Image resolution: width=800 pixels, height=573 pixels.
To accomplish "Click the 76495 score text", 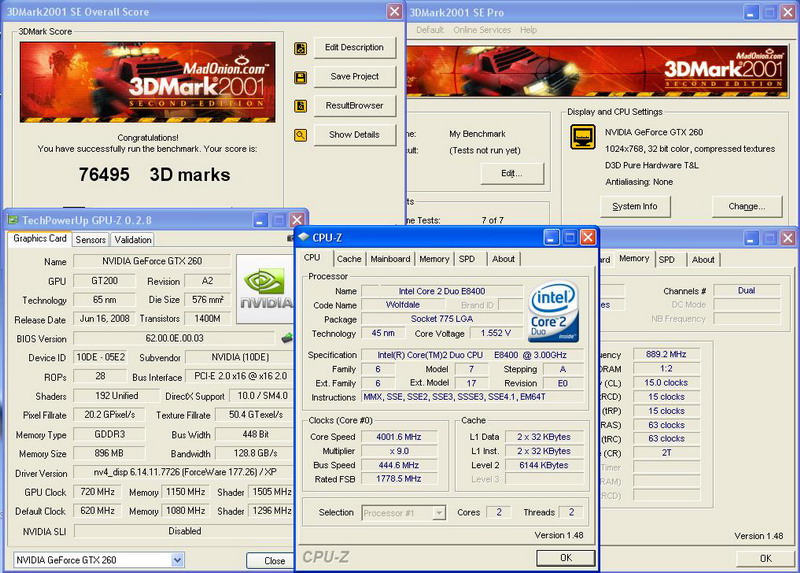I will point(104,175).
